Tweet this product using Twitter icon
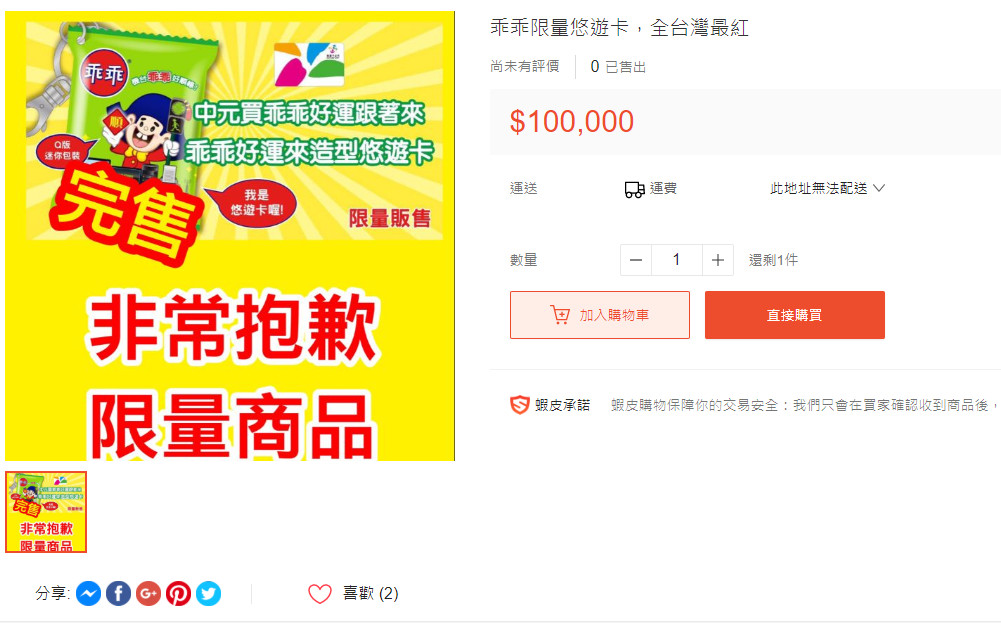Viewport: 1001px width, 623px height. point(208,594)
